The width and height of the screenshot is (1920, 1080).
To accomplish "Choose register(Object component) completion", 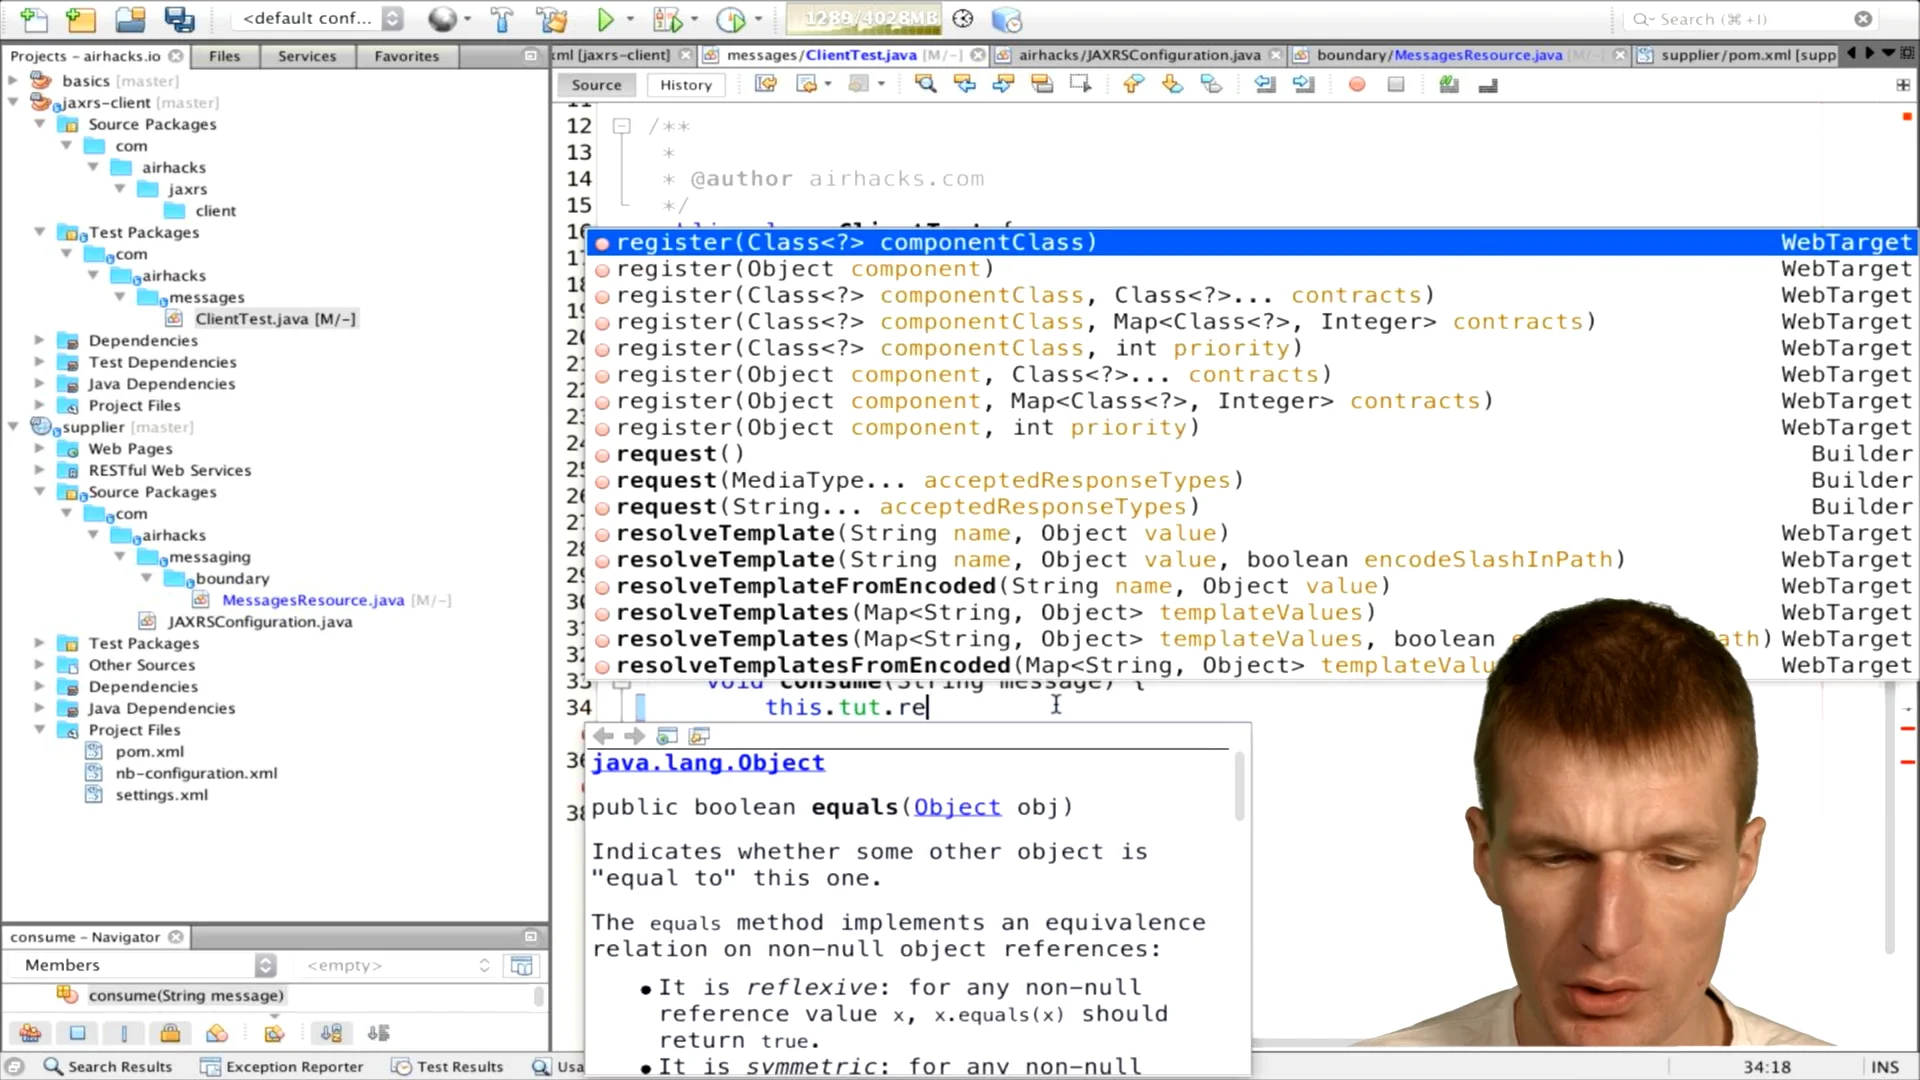I will pos(1252,269).
